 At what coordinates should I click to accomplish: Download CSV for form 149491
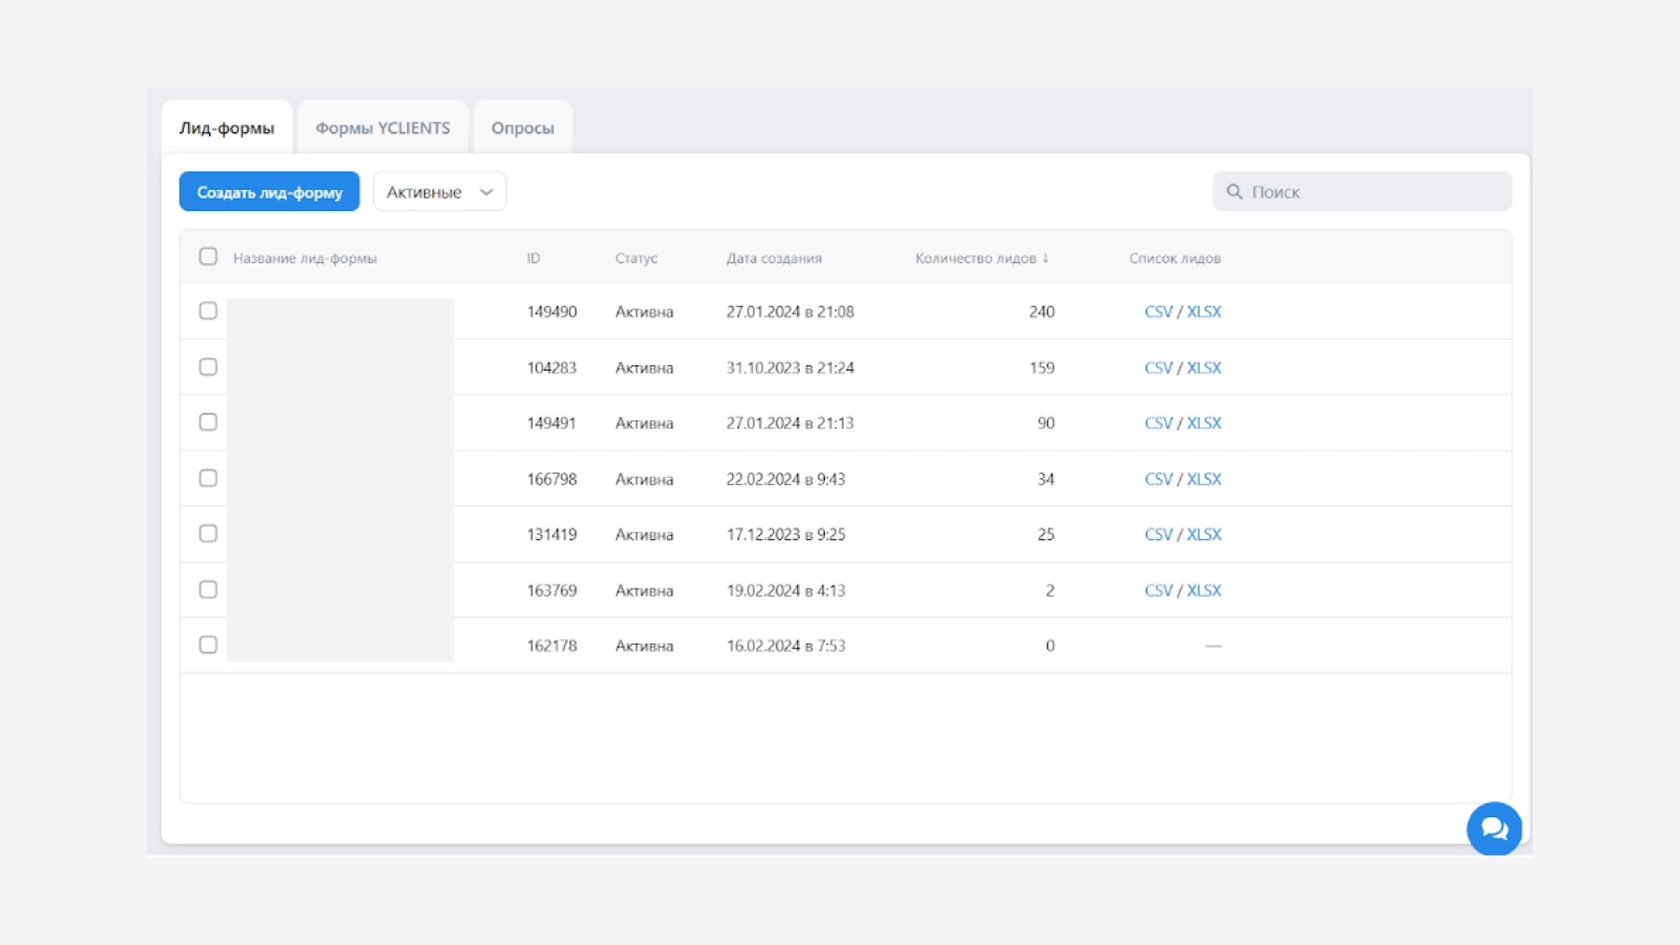click(x=1158, y=423)
